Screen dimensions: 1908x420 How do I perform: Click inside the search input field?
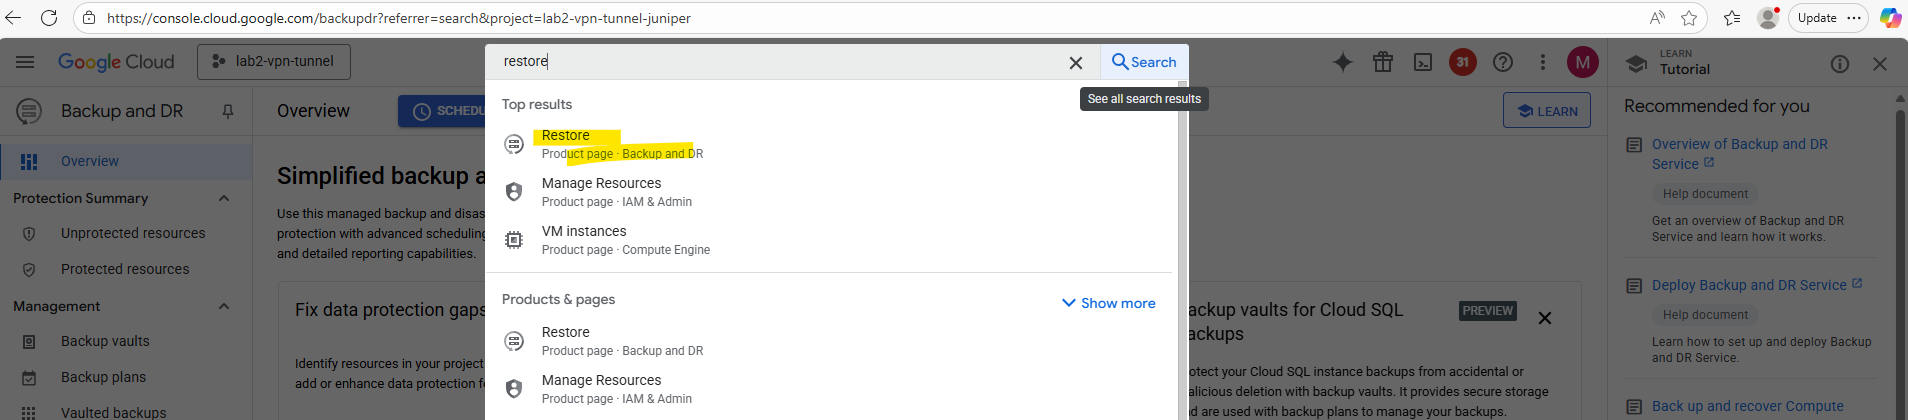pos(780,62)
